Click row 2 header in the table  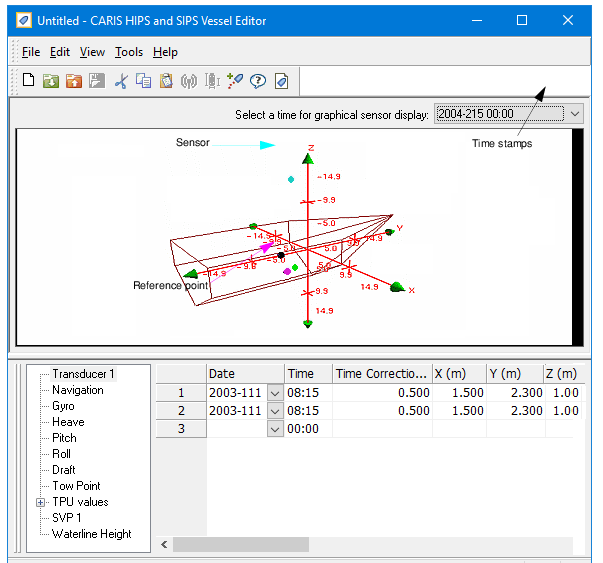pyautogui.click(x=181, y=411)
